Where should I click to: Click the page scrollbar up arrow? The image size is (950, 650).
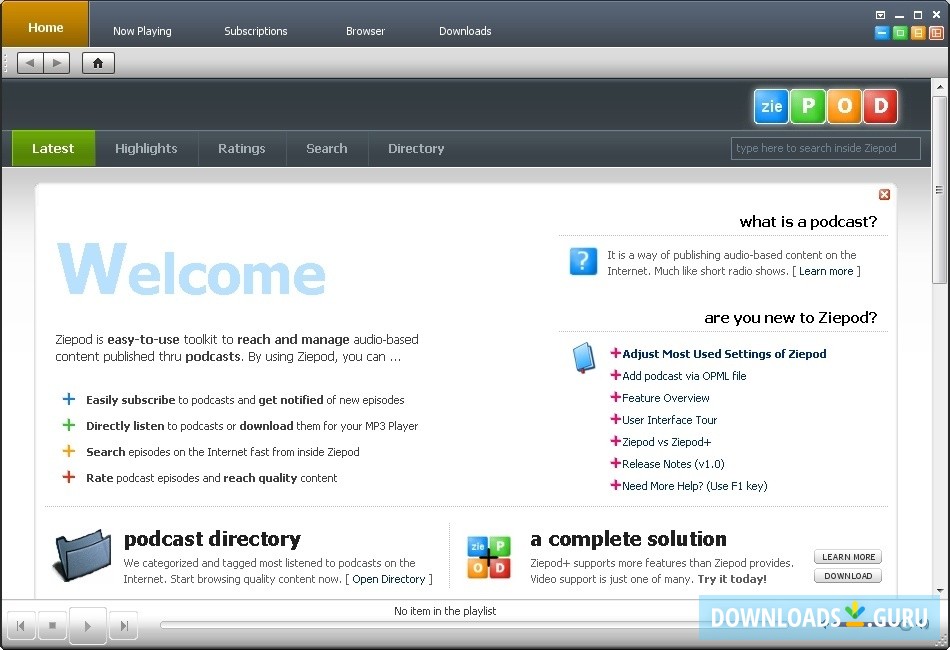940,87
